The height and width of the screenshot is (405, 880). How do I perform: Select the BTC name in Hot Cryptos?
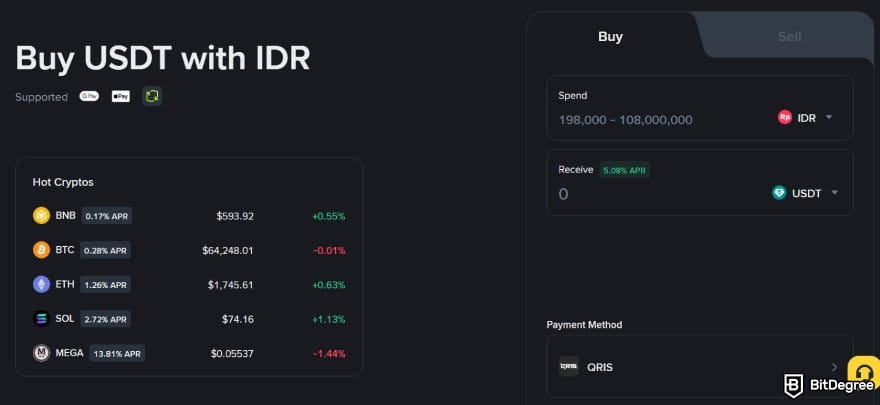pos(65,250)
